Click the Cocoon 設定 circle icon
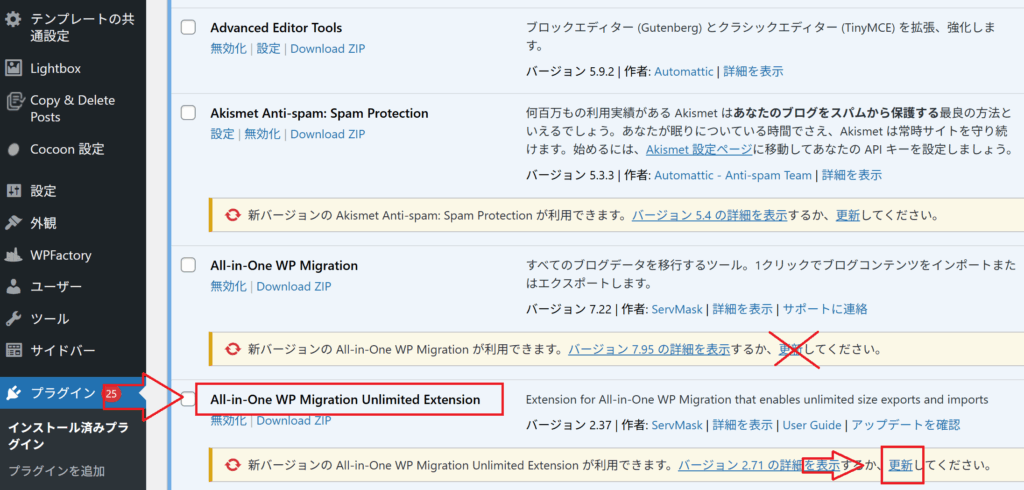The height and width of the screenshot is (490, 1024). point(14,149)
